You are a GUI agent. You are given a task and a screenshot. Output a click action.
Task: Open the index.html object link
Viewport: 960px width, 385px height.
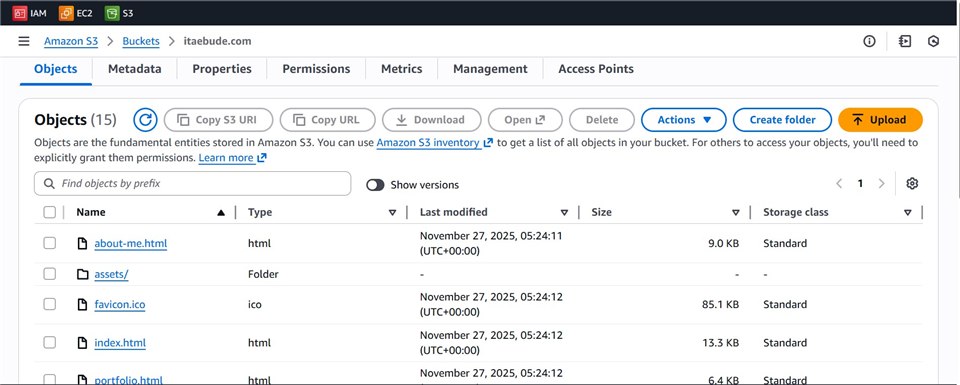pyautogui.click(x=120, y=343)
